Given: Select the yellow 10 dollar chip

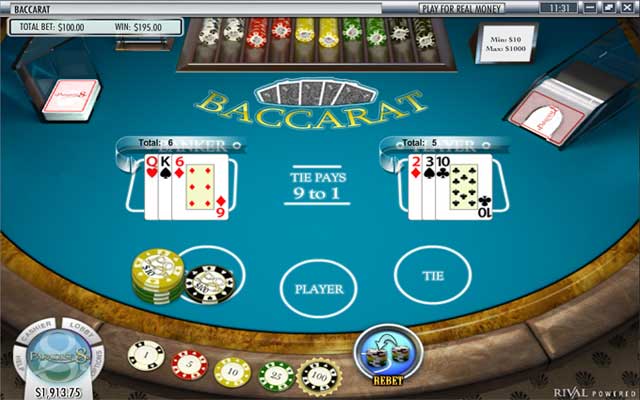Looking at the screenshot, I should click(x=233, y=372).
